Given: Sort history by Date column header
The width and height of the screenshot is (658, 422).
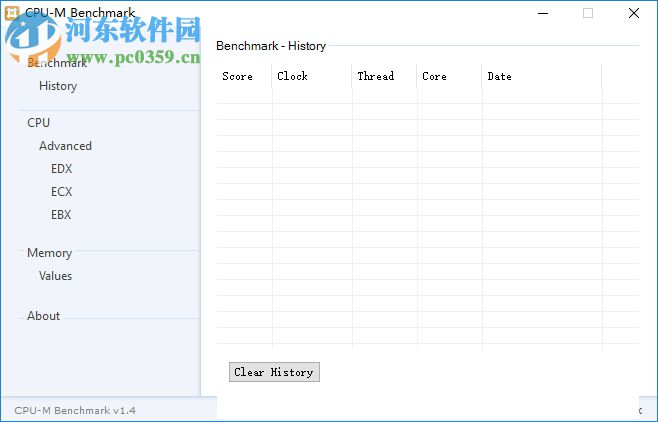Looking at the screenshot, I should [x=542, y=76].
